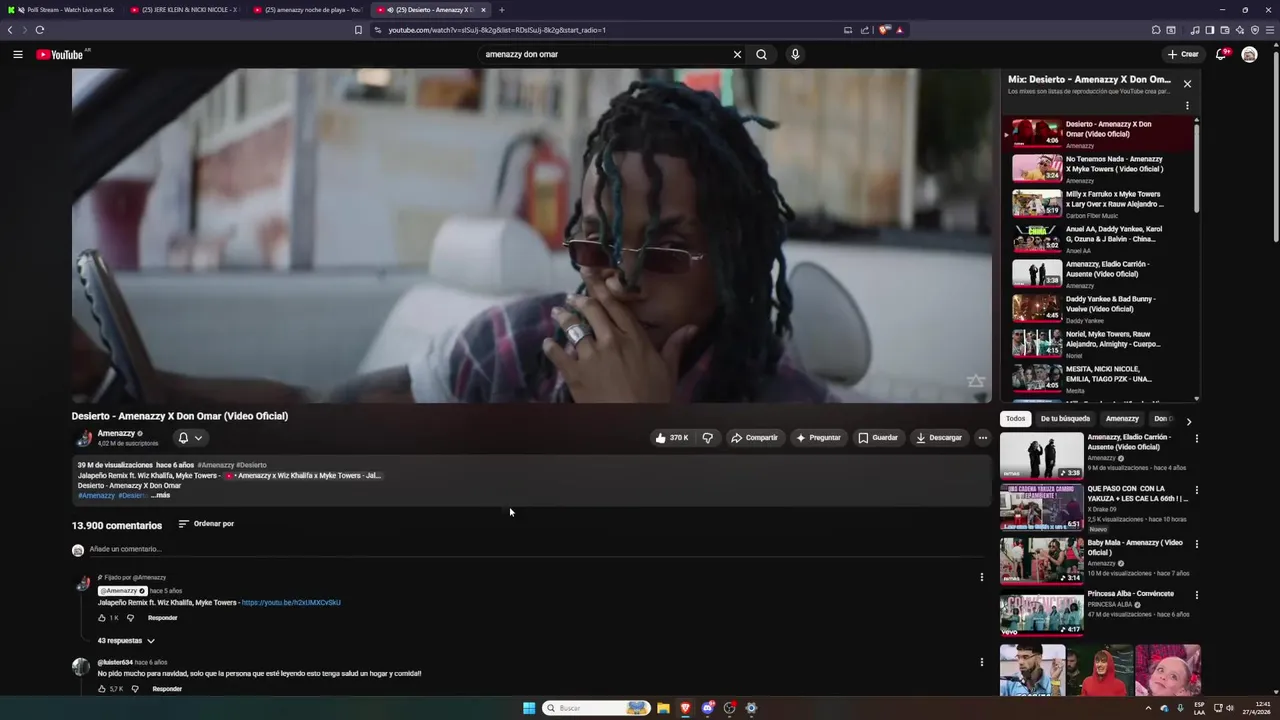
Task: Open more actions beside Descargar
Action: (x=982, y=437)
